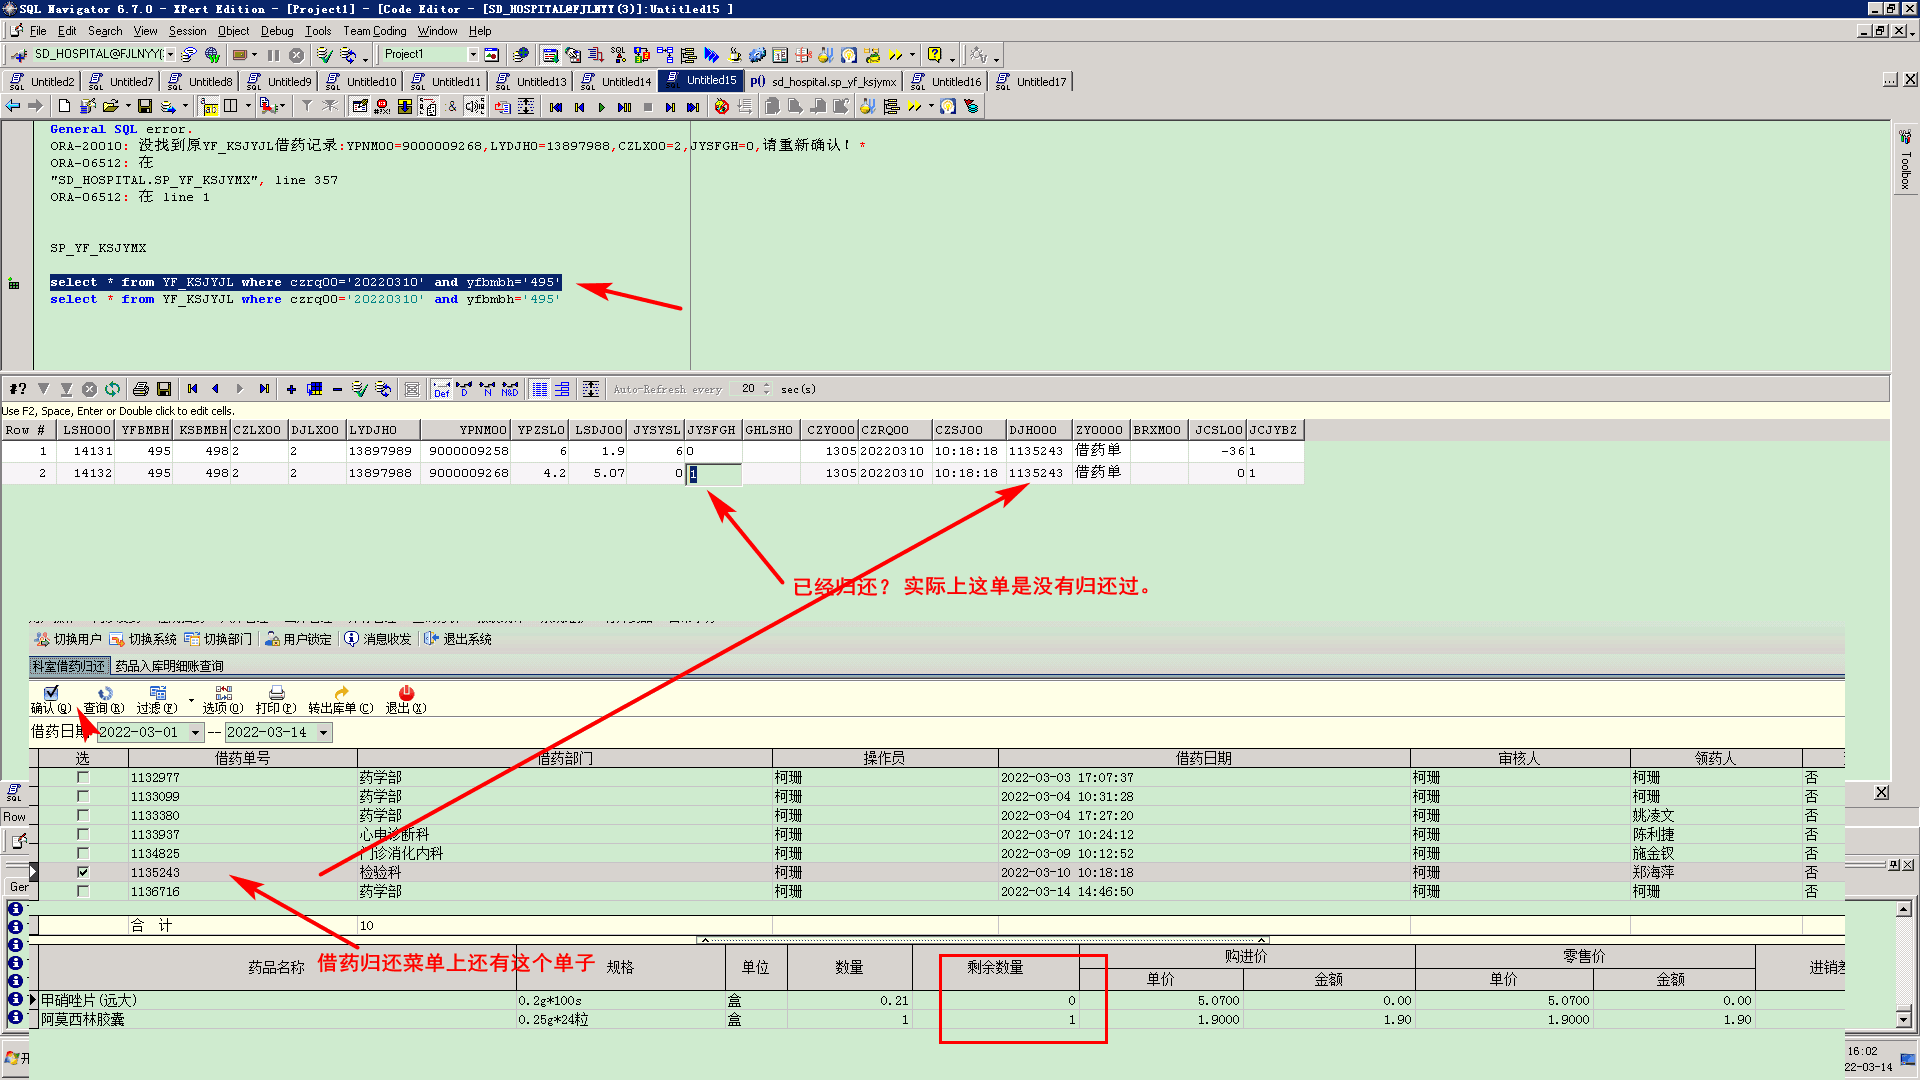Run the SQL with the green play button
The width and height of the screenshot is (1920, 1080).
point(601,107)
